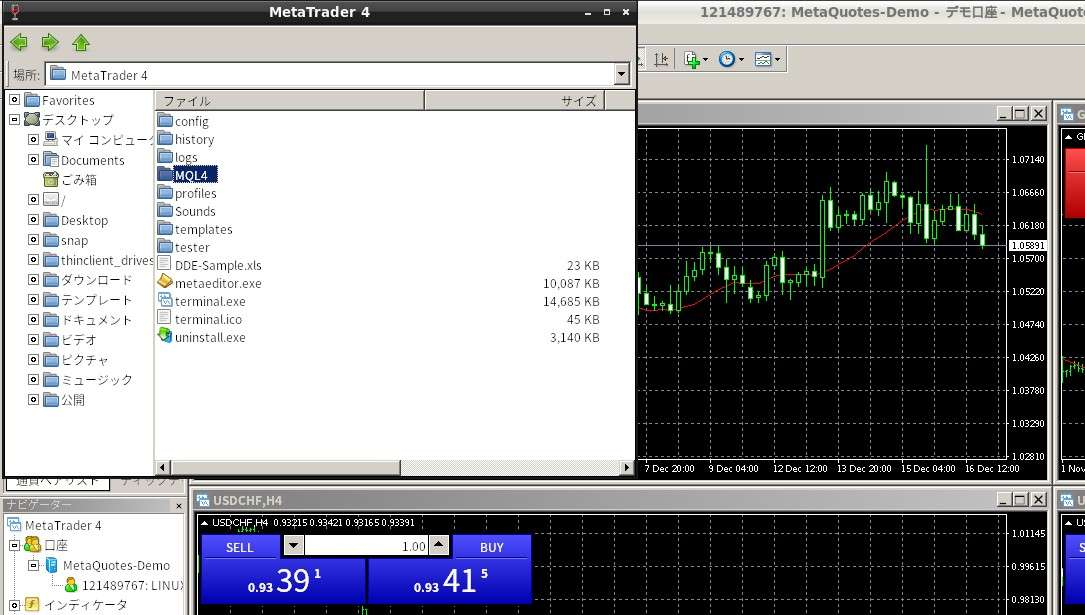
Task: Toggle one-click trading arrow on USDCHF chart
Action: (x=205, y=522)
